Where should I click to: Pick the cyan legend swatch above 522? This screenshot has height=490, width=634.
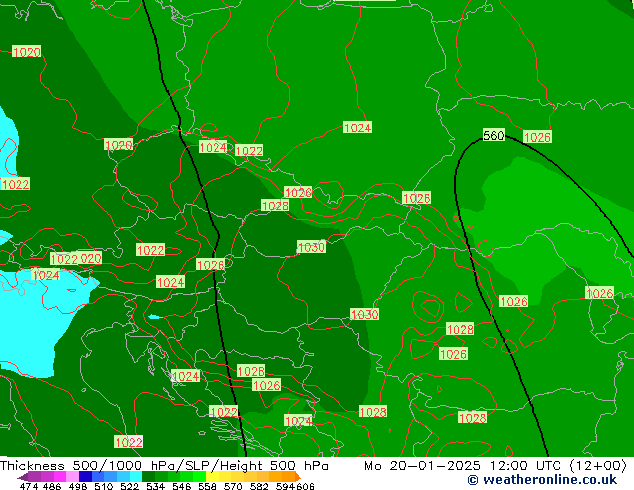tap(136, 476)
